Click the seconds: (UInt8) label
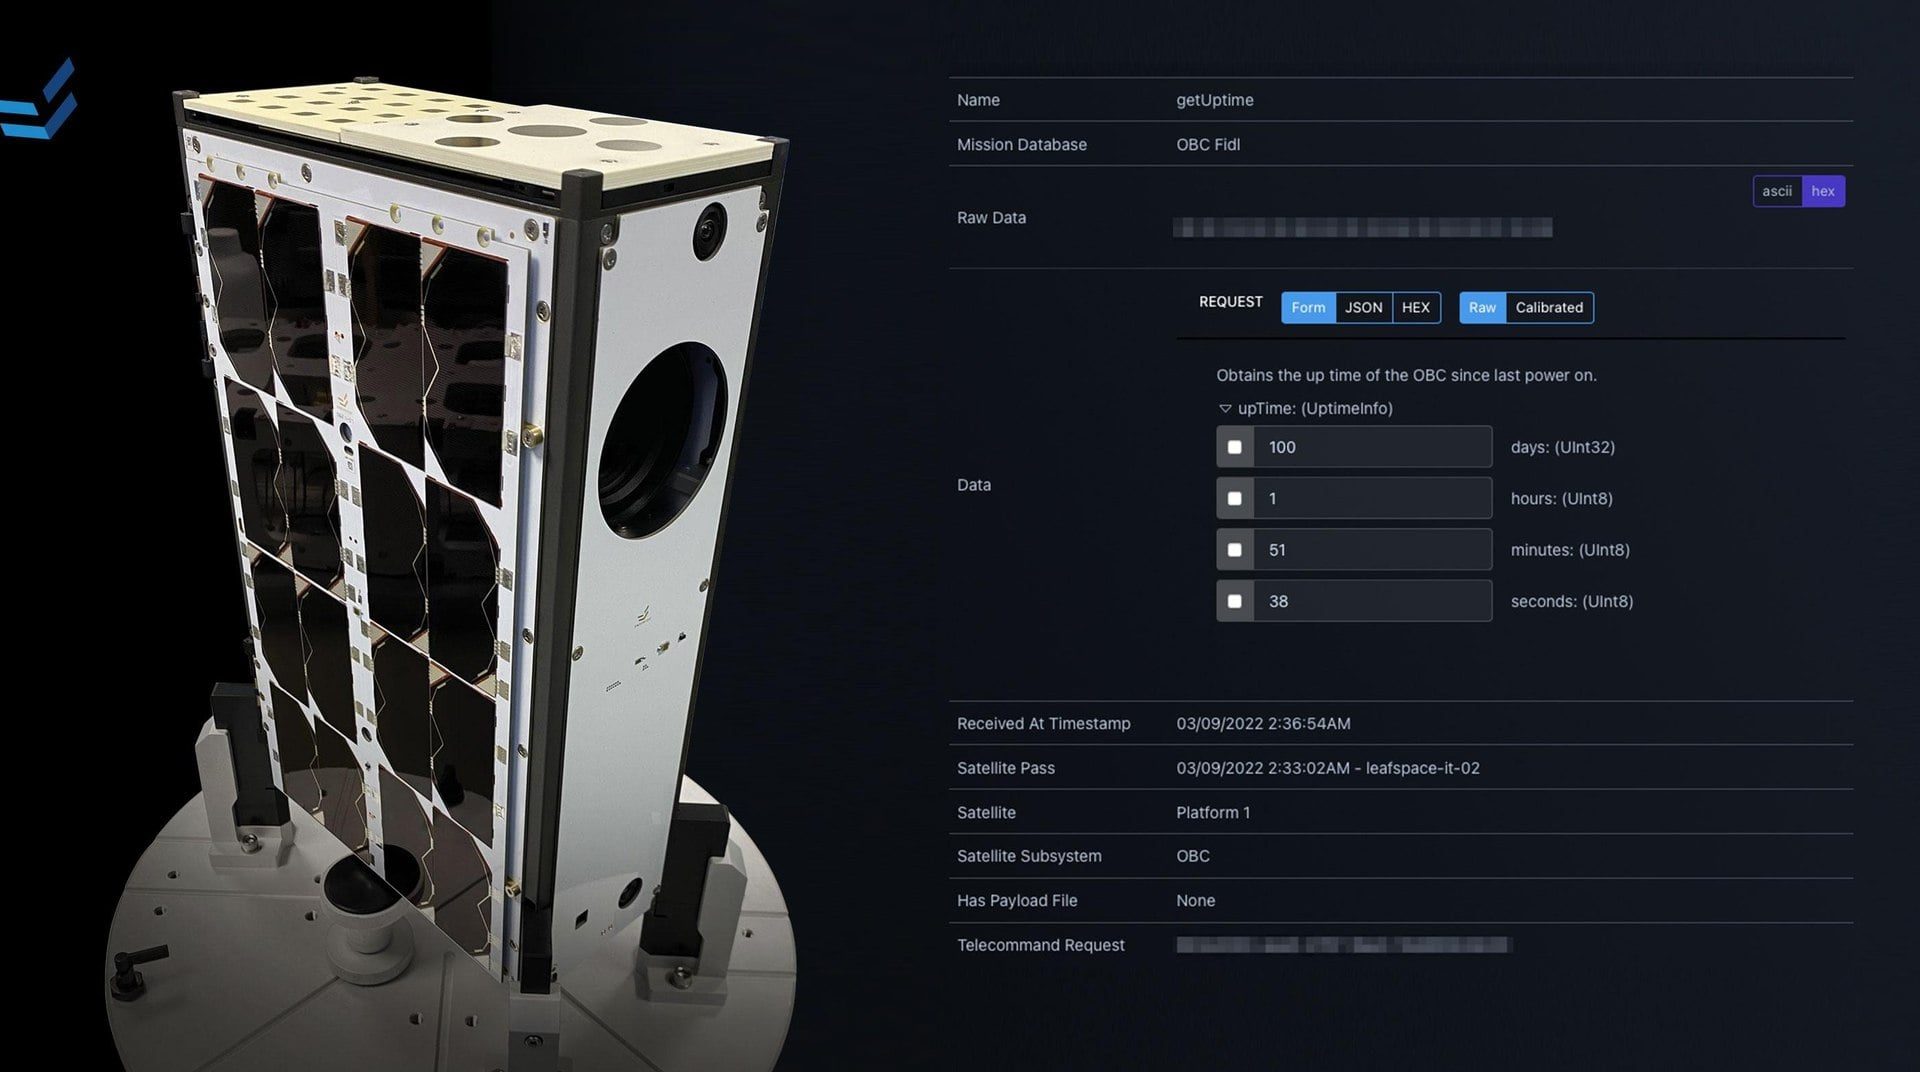The image size is (1920, 1072). click(1571, 601)
